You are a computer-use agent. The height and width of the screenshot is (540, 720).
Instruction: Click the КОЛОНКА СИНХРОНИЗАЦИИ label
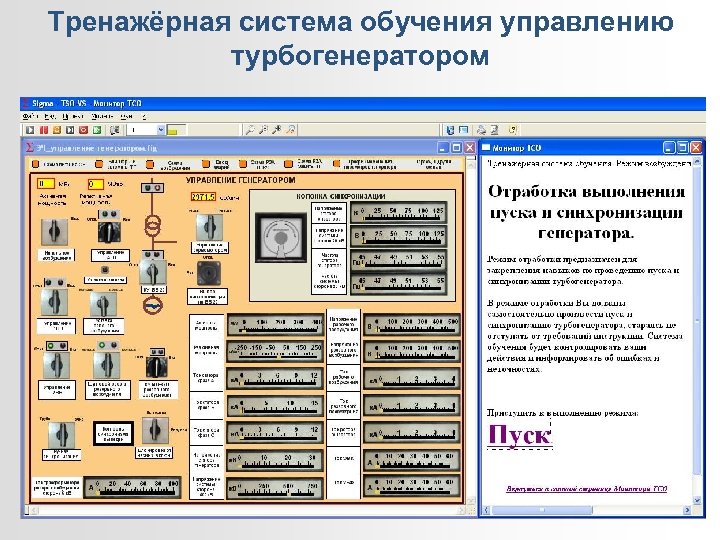click(341, 196)
